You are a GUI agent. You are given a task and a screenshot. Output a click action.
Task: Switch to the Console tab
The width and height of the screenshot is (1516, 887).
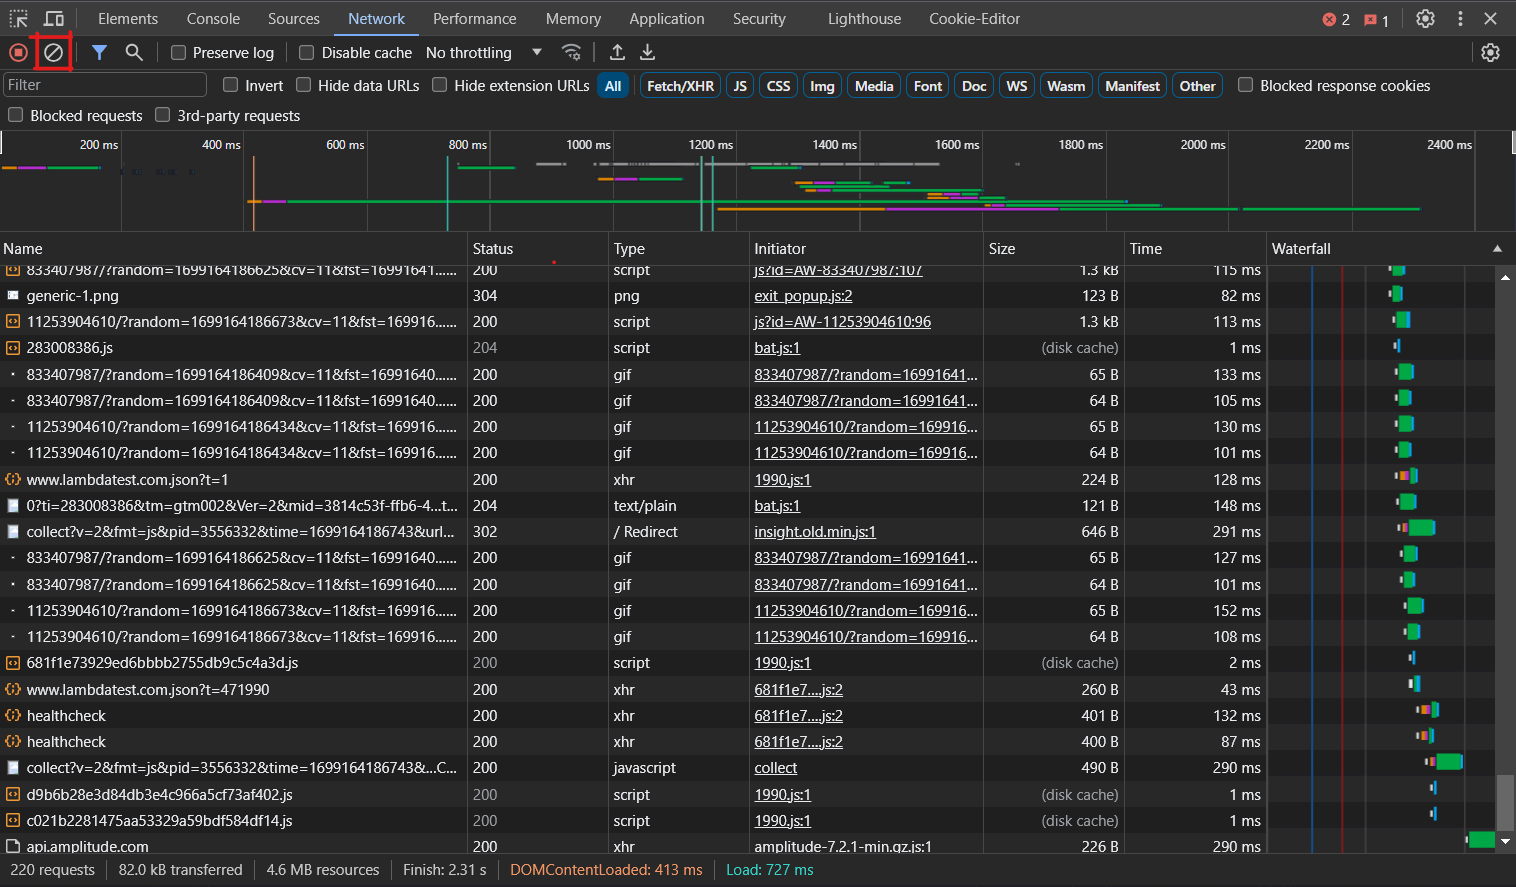coord(213,19)
